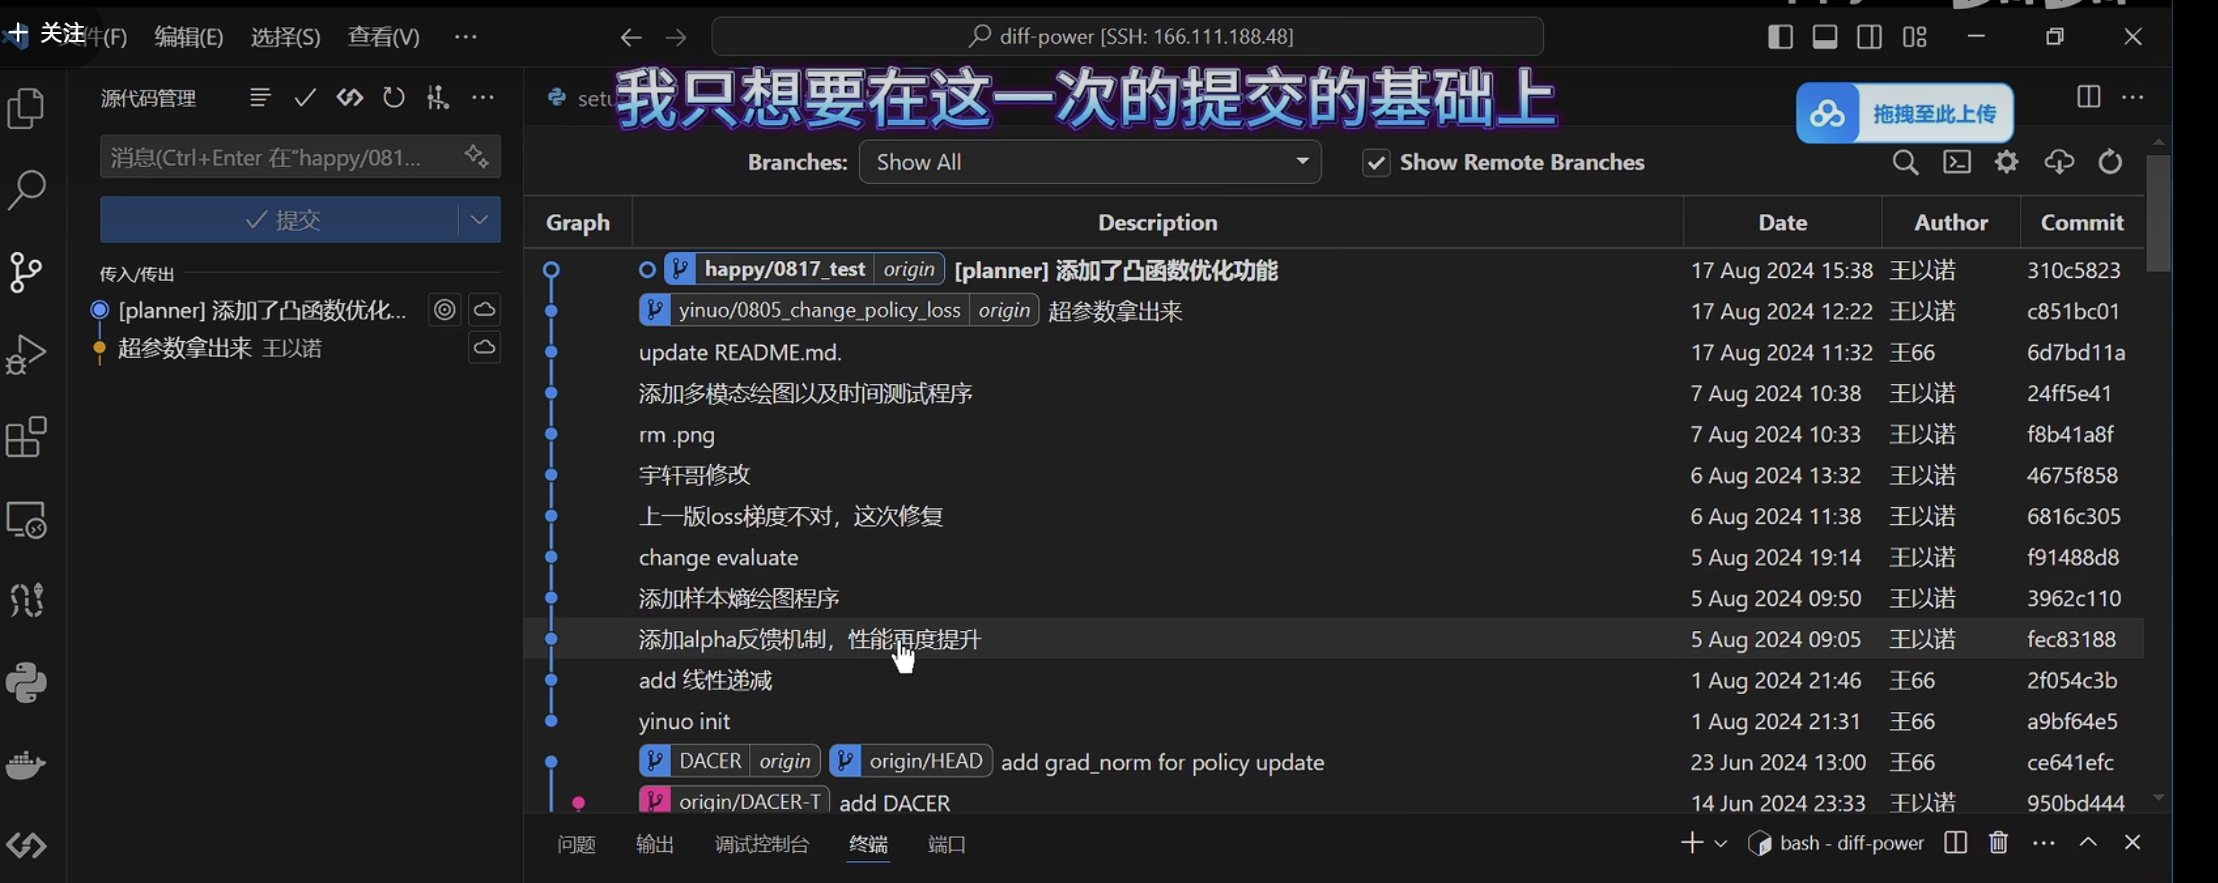Click view as tree/list icon in source control
The image size is (2218, 883).
[260, 97]
